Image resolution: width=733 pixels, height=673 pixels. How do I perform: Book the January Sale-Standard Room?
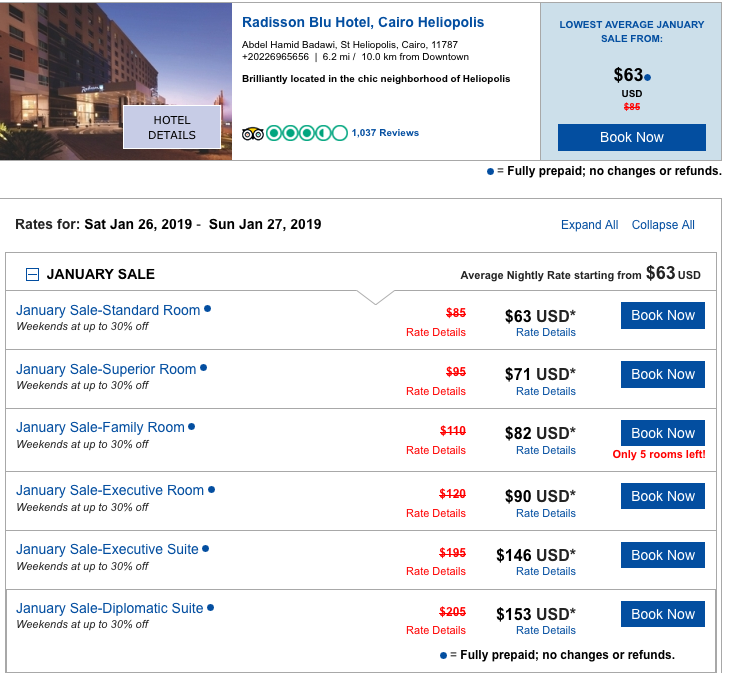[662, 316]
